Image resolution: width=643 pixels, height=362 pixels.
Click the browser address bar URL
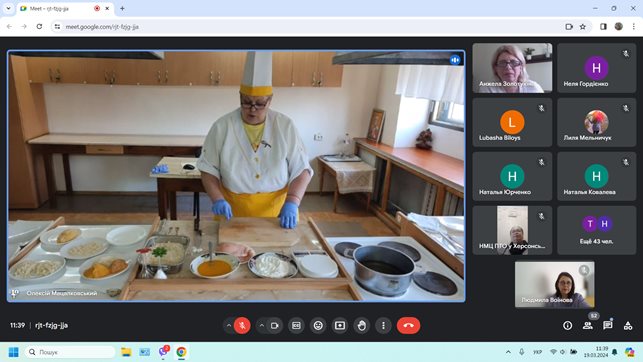tap(102, 27)
